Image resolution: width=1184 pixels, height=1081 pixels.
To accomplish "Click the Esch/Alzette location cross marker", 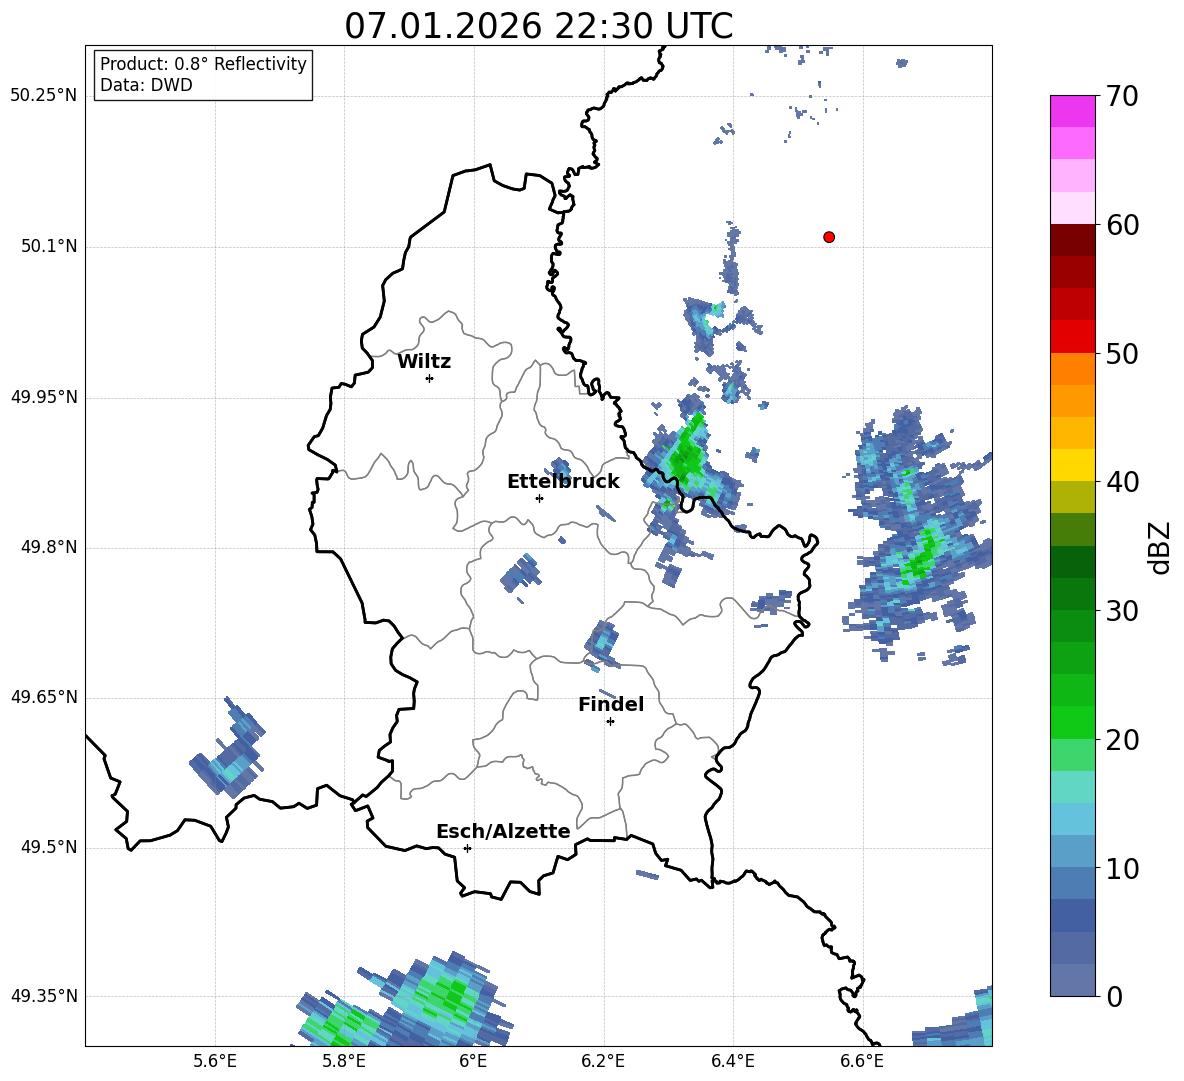I will pos(467,848).
